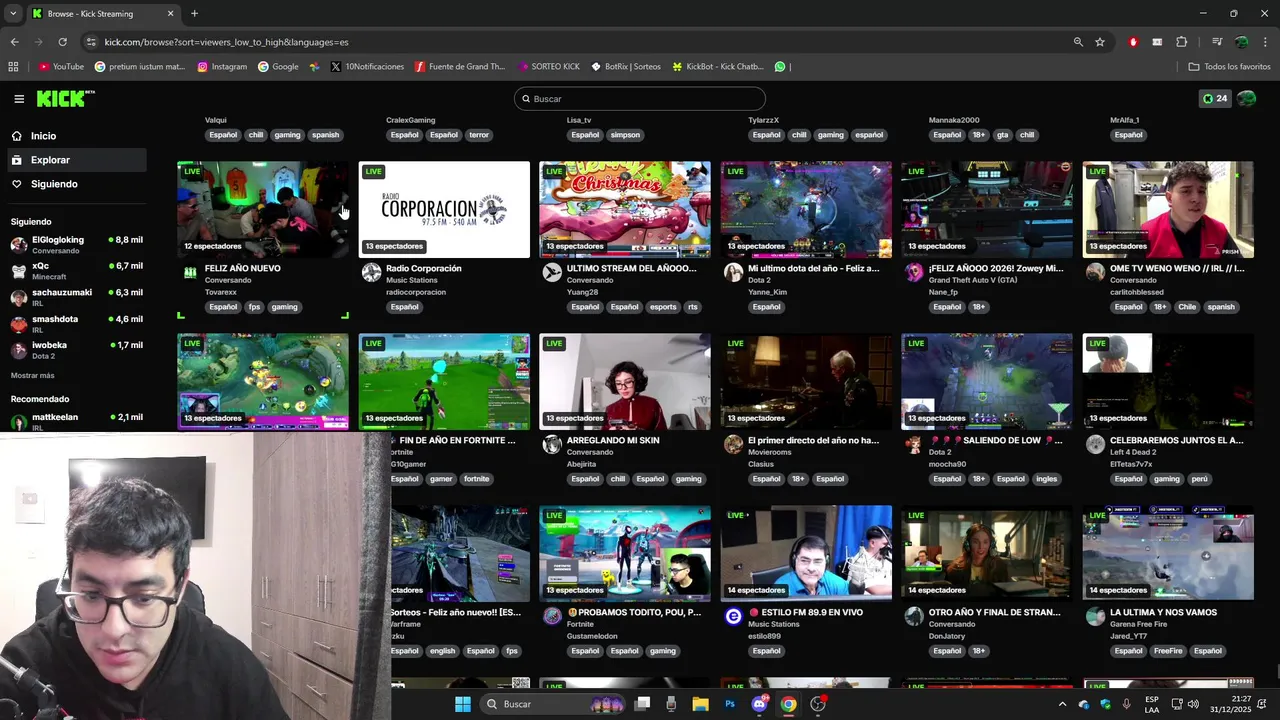The image size is (1280, 720).
Task: Open the SORTEO KICK bookmark
Action: coord(549,67)
